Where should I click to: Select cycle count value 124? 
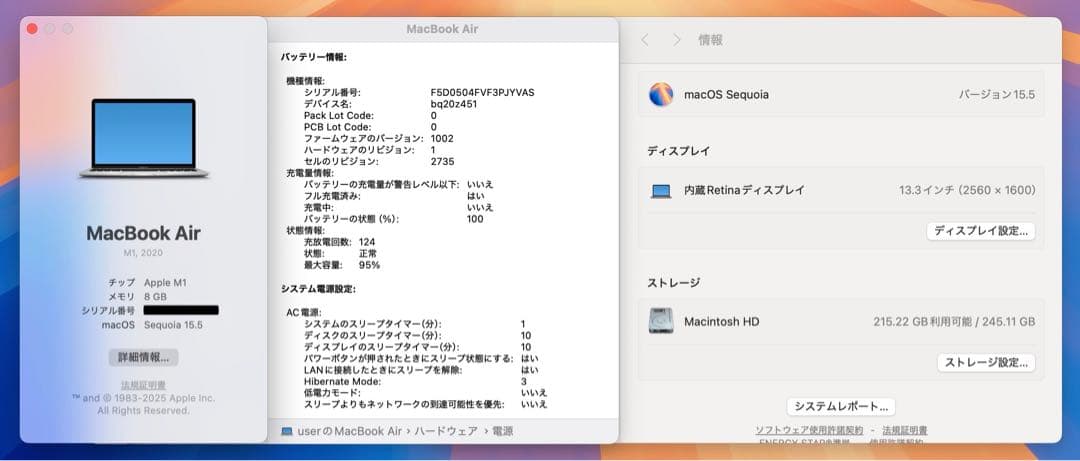(367, 242)
